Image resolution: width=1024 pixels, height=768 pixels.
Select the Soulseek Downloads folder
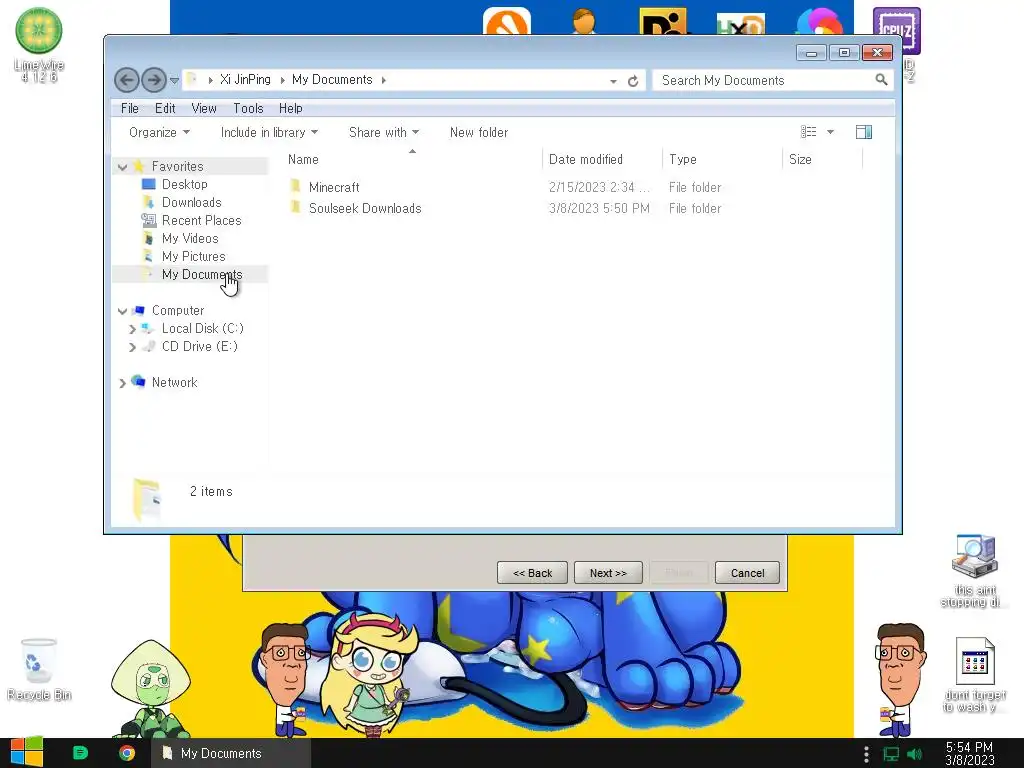(365, 208)
